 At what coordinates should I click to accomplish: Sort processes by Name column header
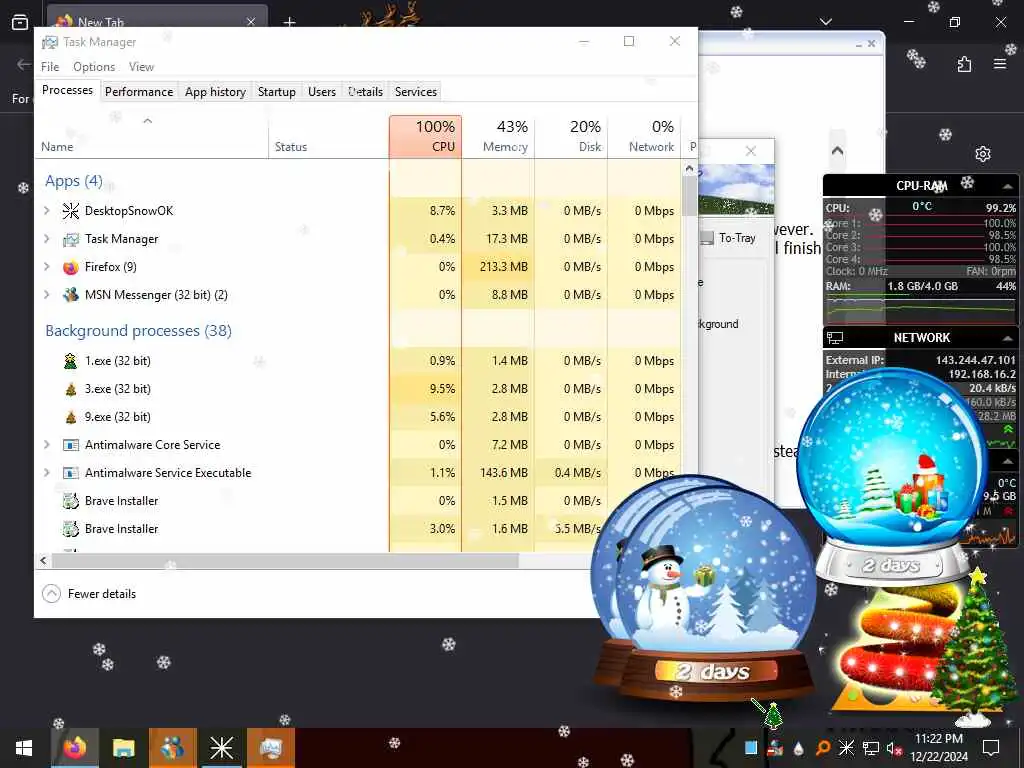point(152,136)
